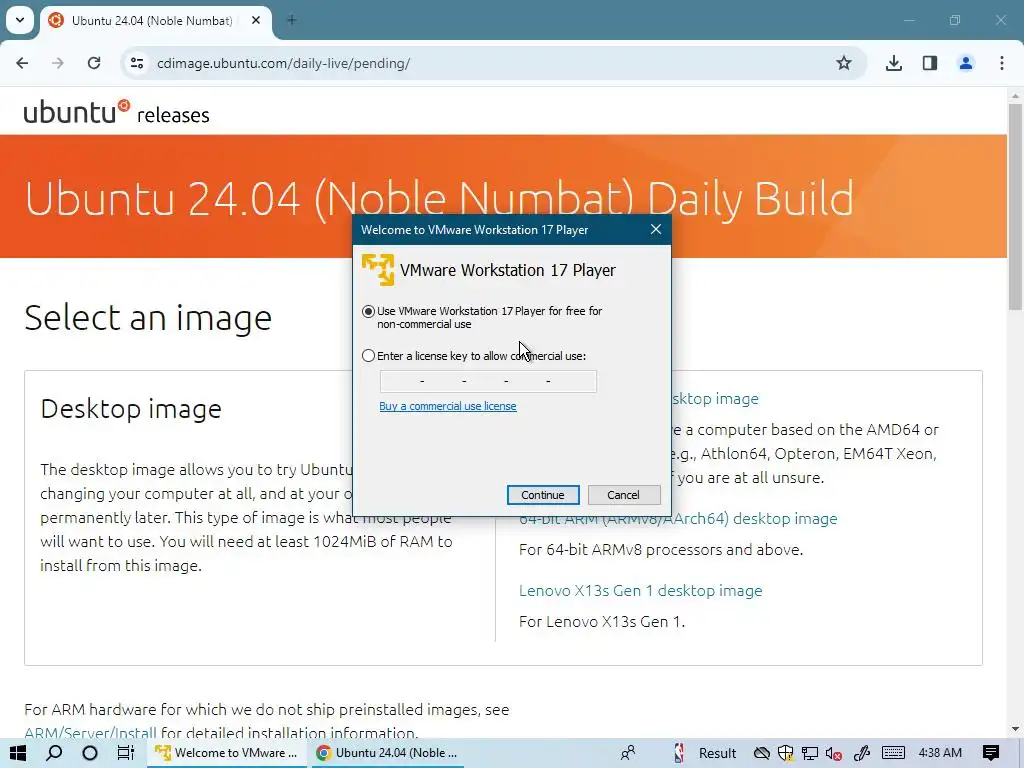Click the Chrome address bar URL
This screenshot has height=768, width=1024.
[x=283, y=63]
